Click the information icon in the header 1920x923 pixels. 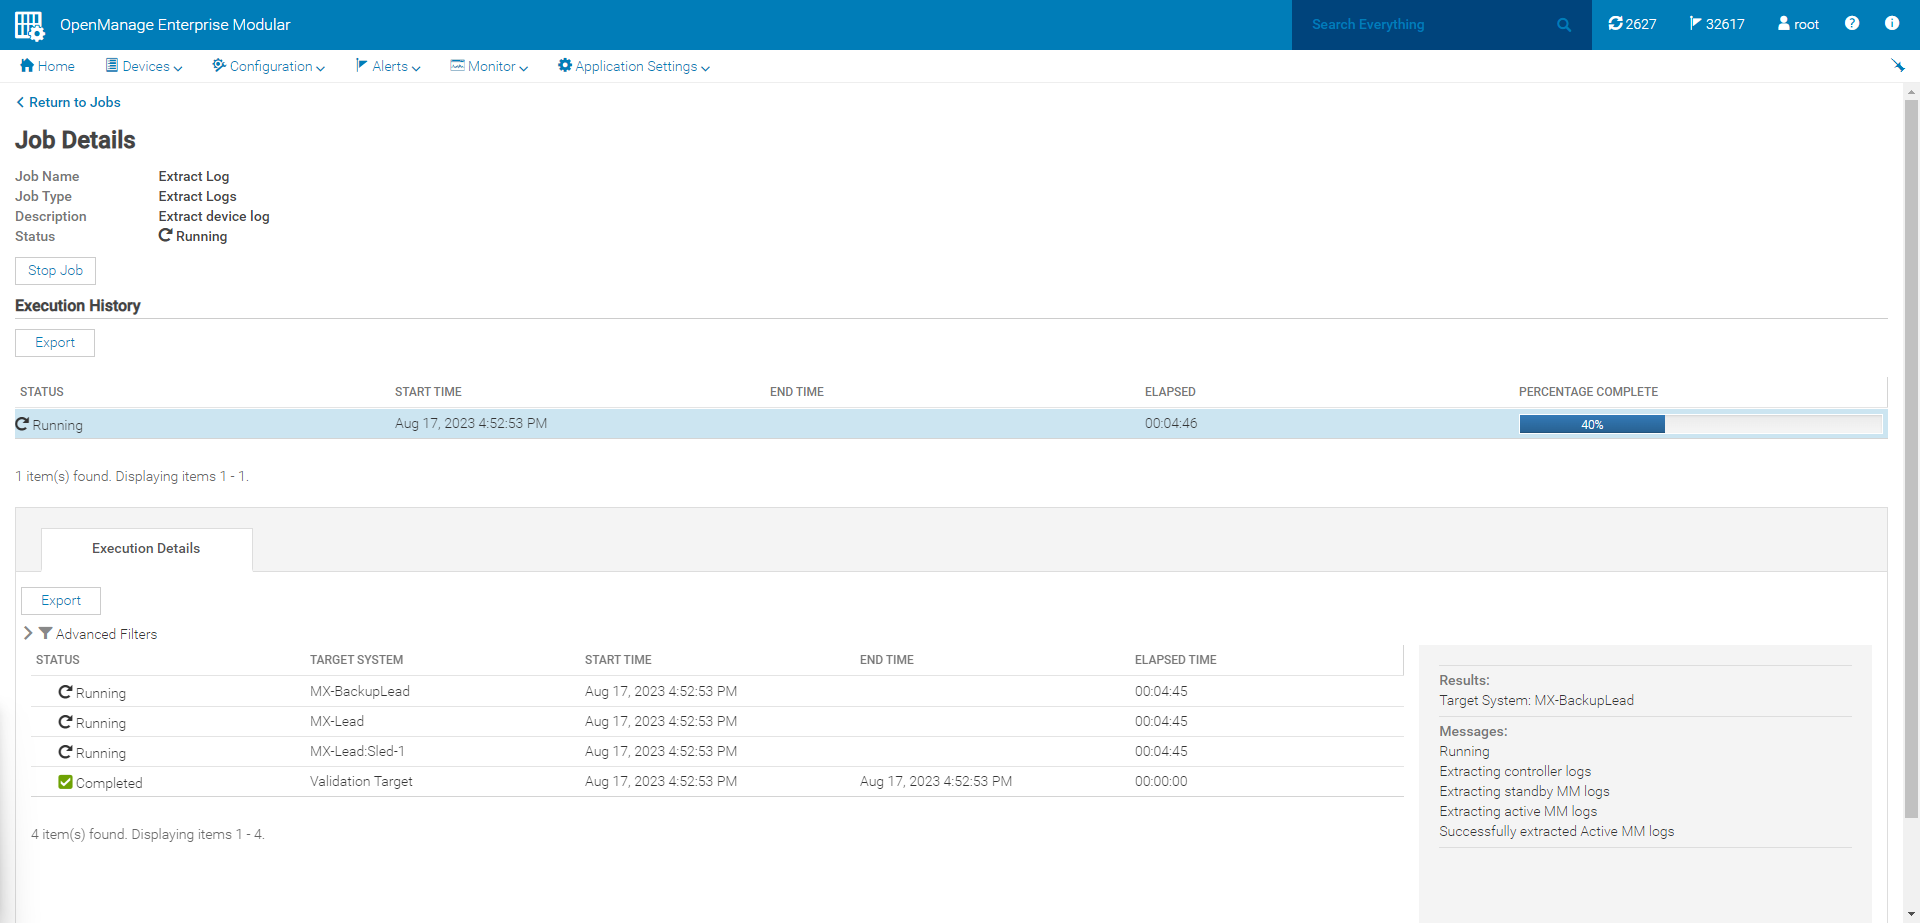[1891, 23]
